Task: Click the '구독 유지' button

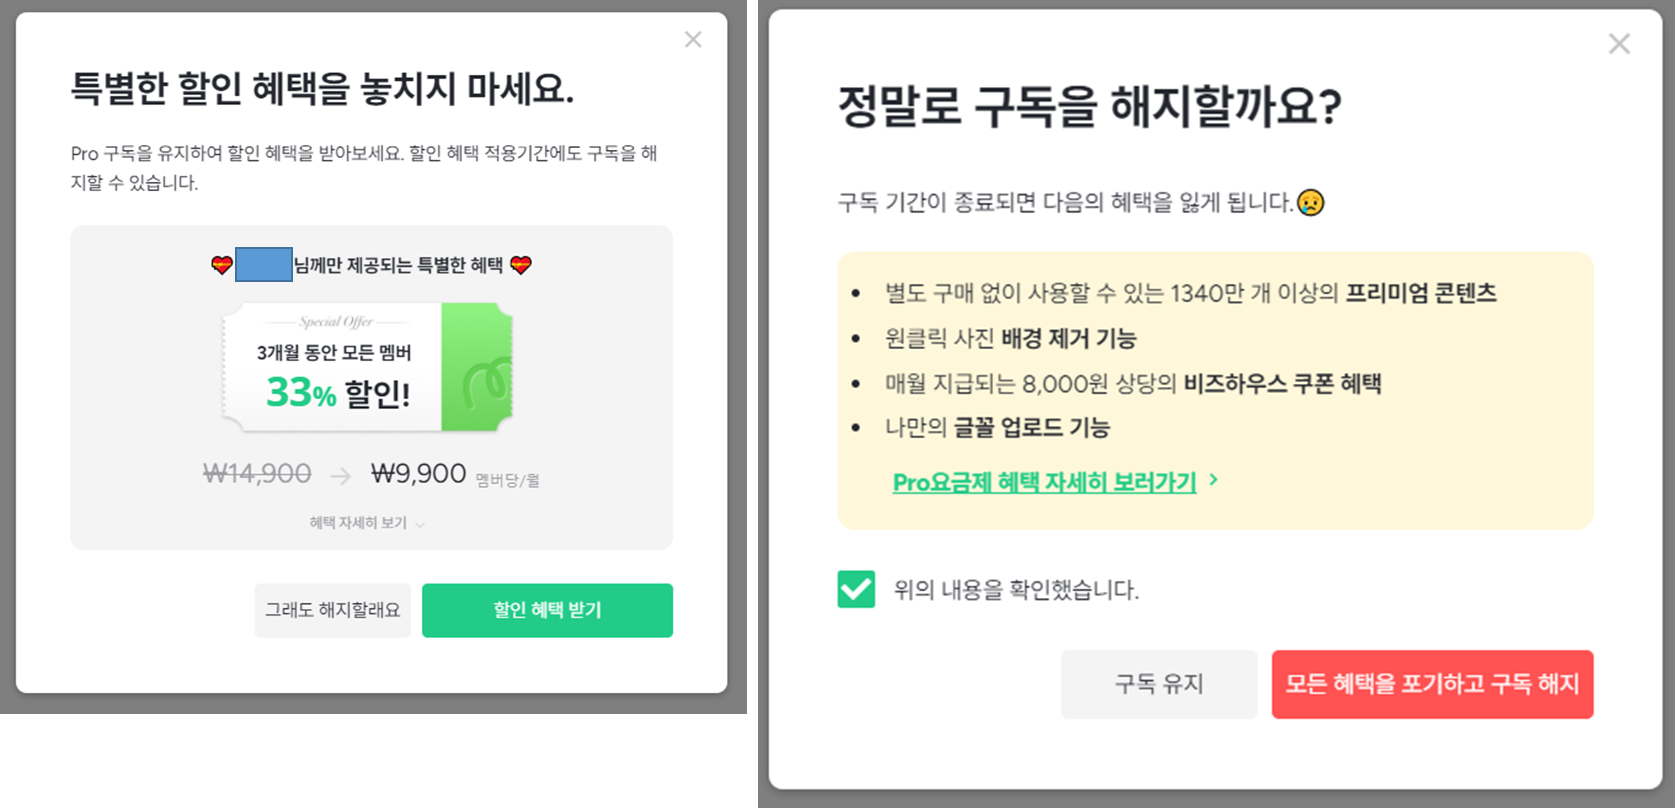Action: tap(1158, 684)
